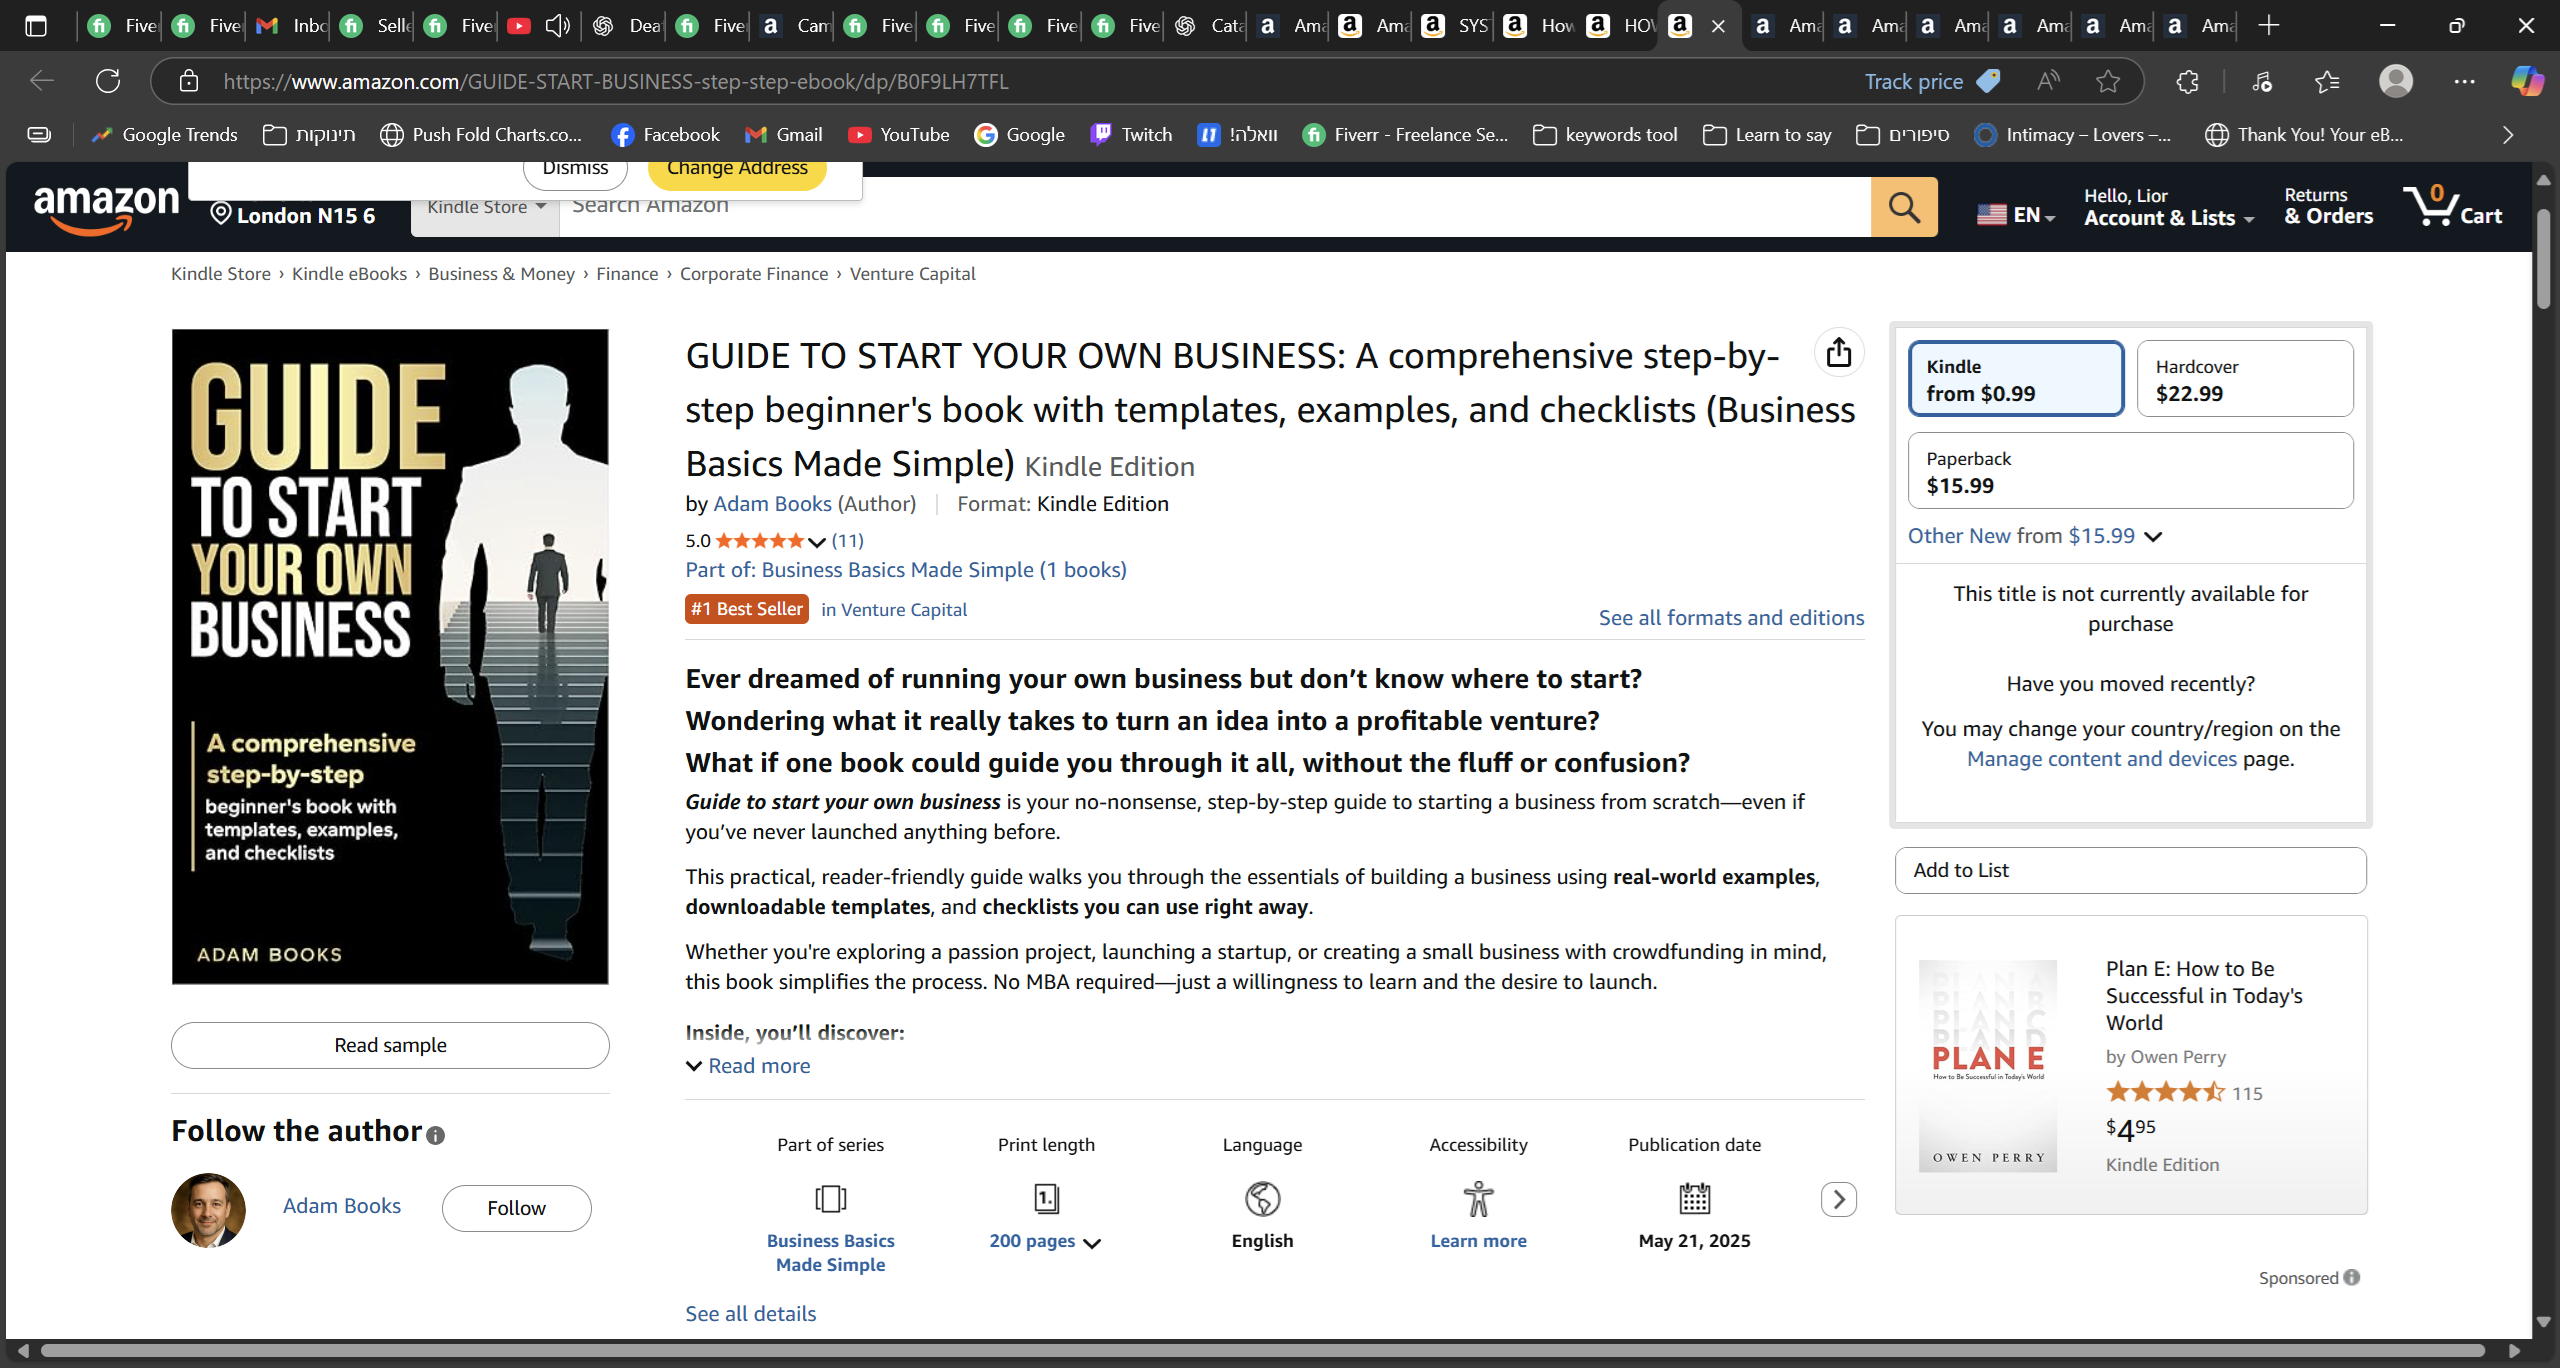Open the Twitch bookmark
2560x1368 pixels.
point(1130,135)
